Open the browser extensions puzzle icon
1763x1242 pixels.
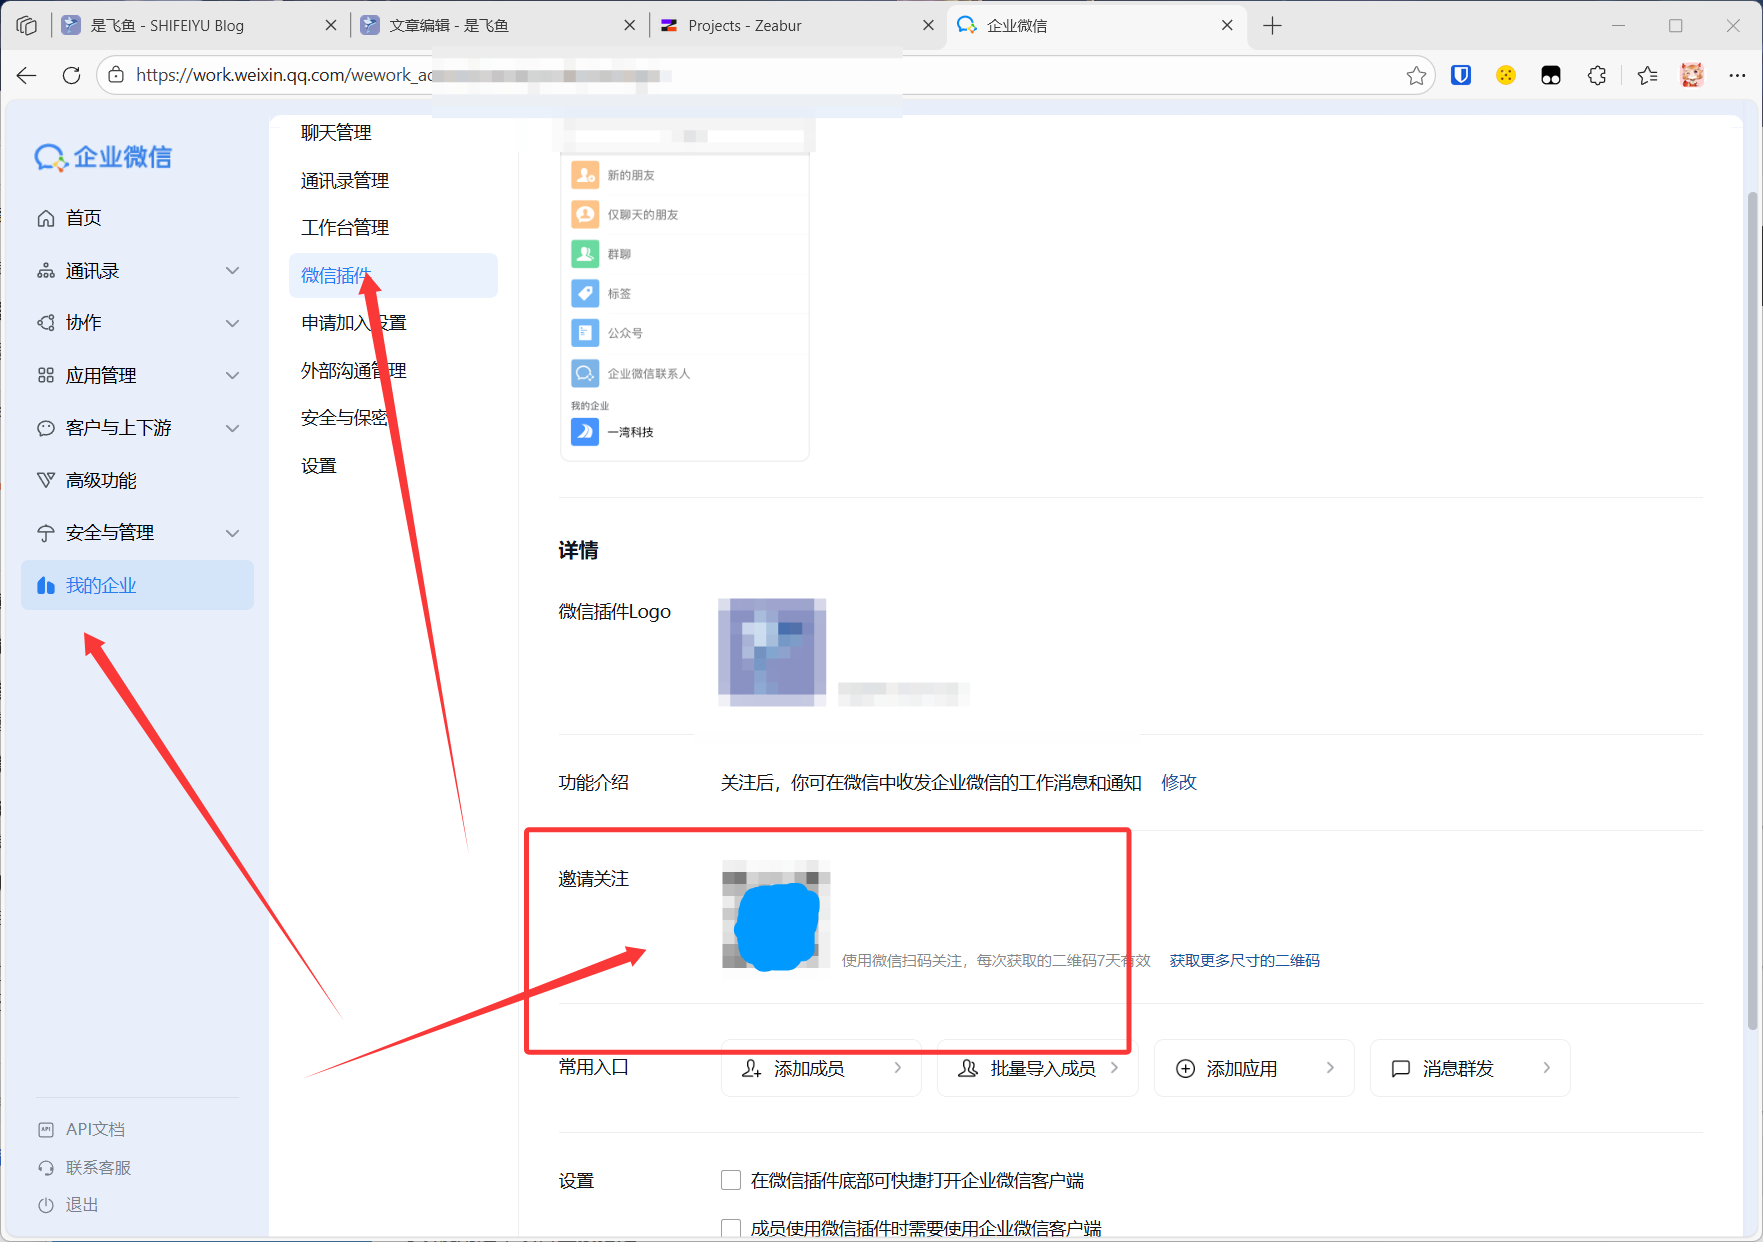point(1597,75)
